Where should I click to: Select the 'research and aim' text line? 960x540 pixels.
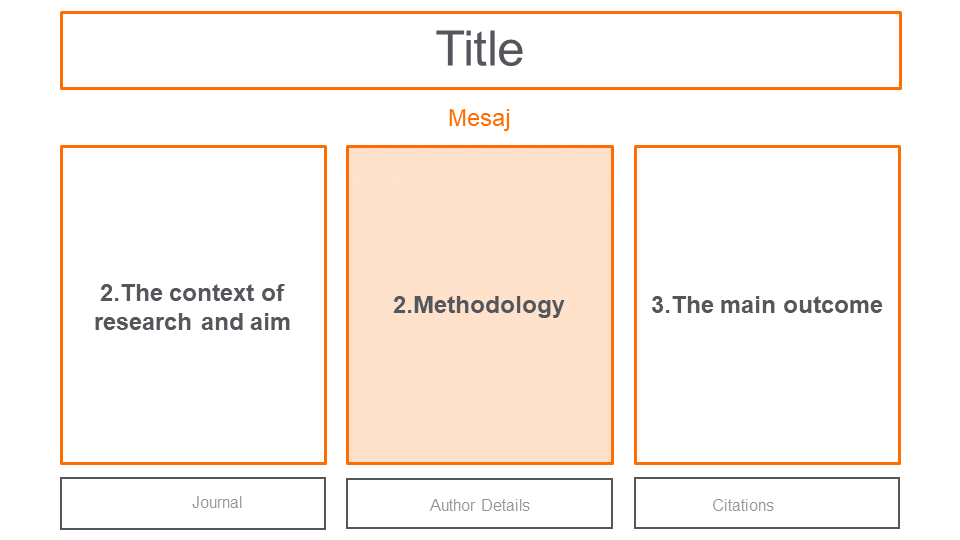[192, 322]
